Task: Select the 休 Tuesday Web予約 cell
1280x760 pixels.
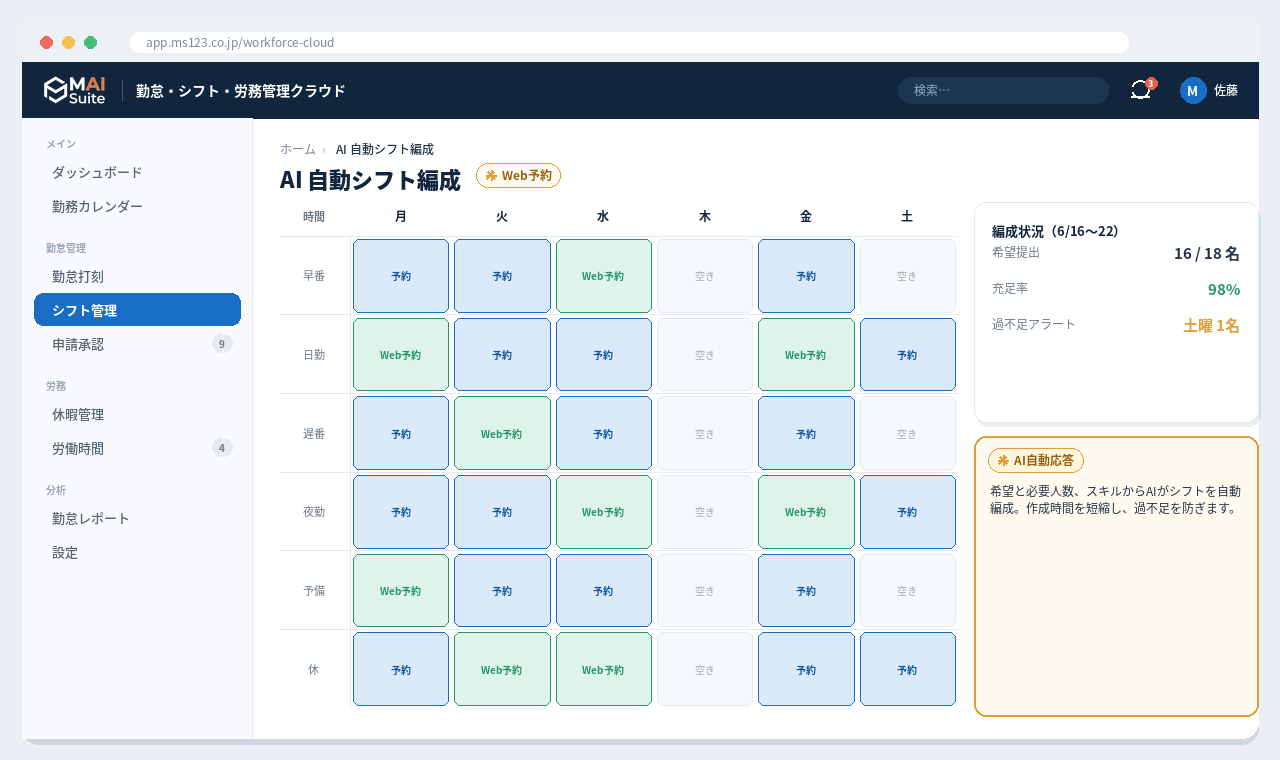Action: click(x=502, y=670)
